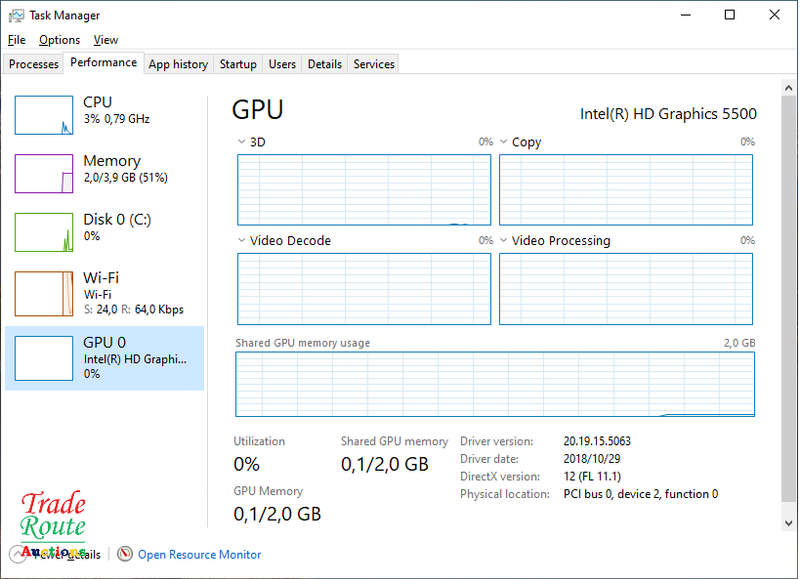Select the Wi-Fi activity mini graph
The image size is (800, 579).
pyautogui.click(x=44, y=294)
